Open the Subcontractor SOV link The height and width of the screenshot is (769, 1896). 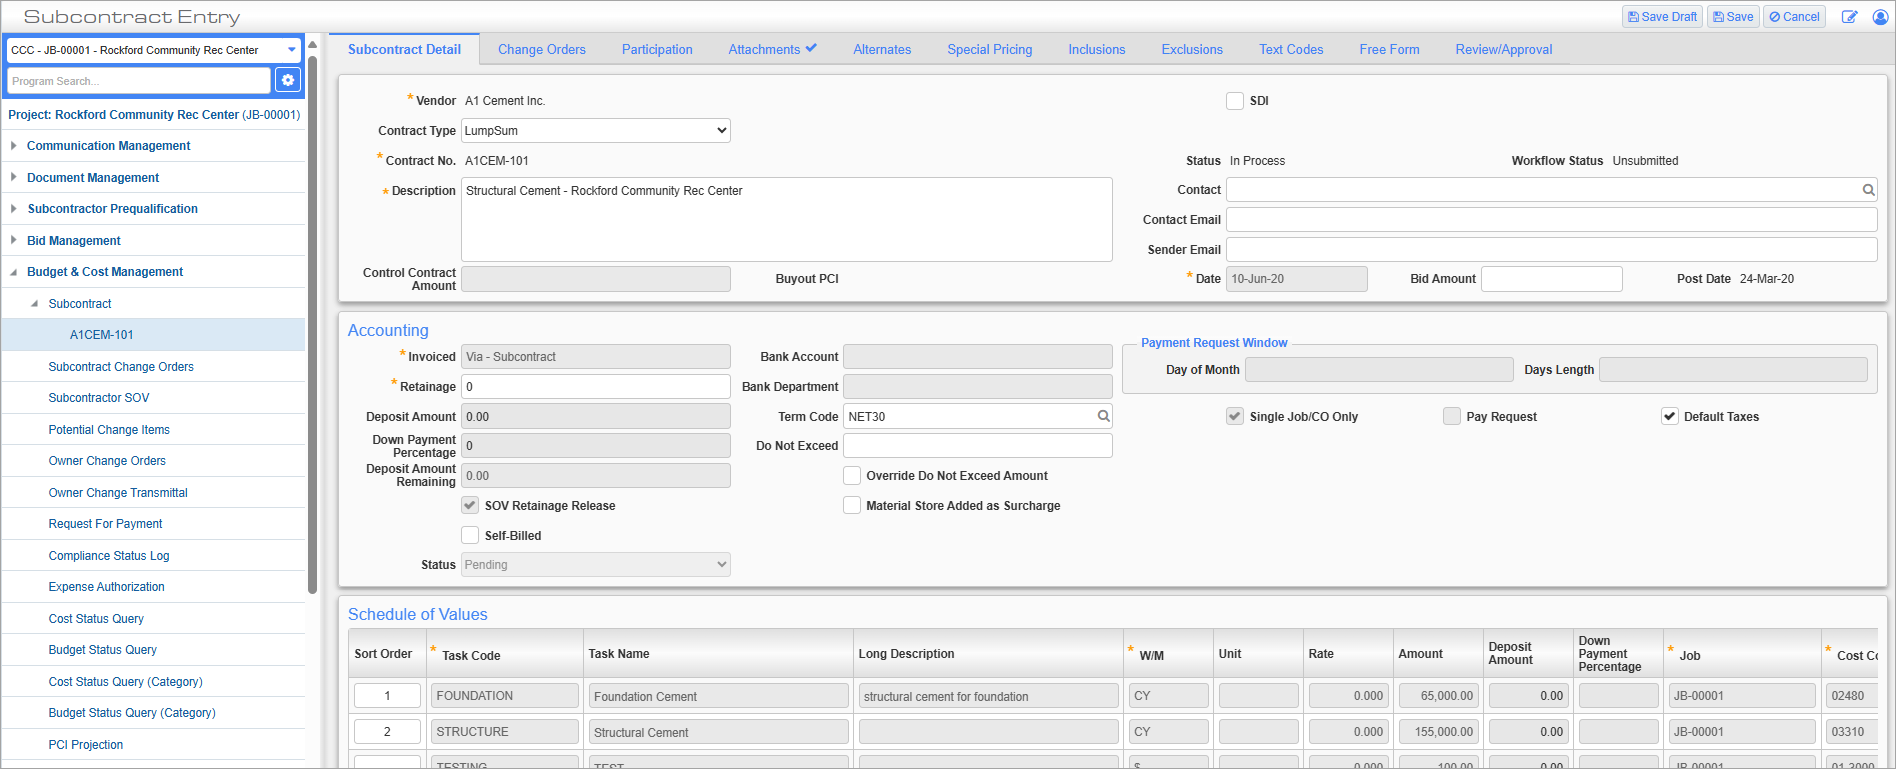tap(99, 398)
